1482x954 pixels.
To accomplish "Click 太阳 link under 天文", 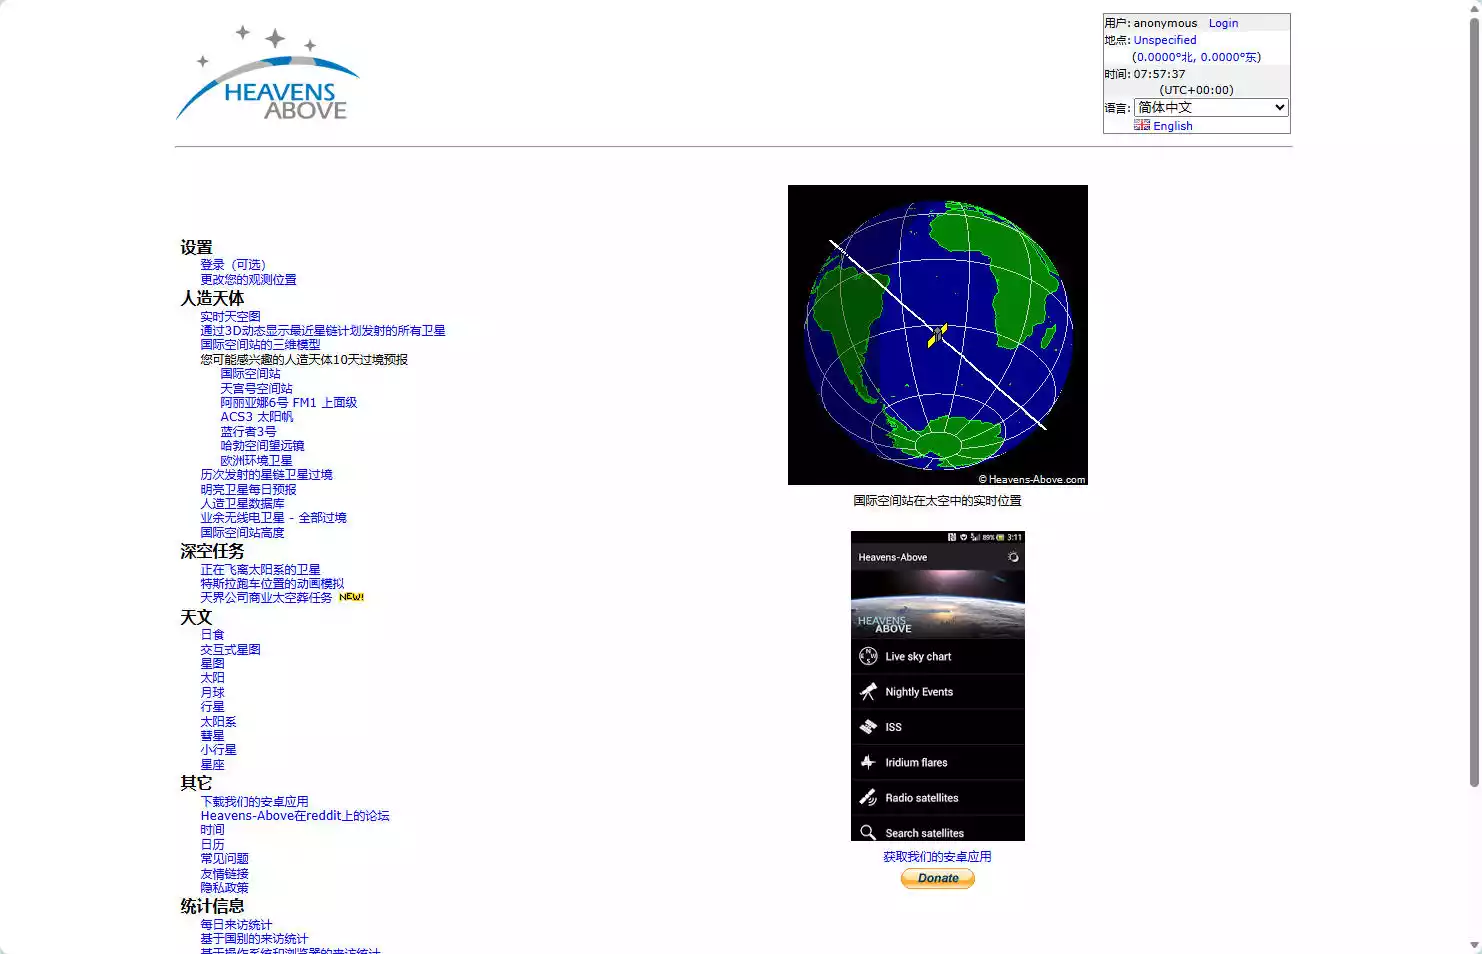I will tap(212, 678).
